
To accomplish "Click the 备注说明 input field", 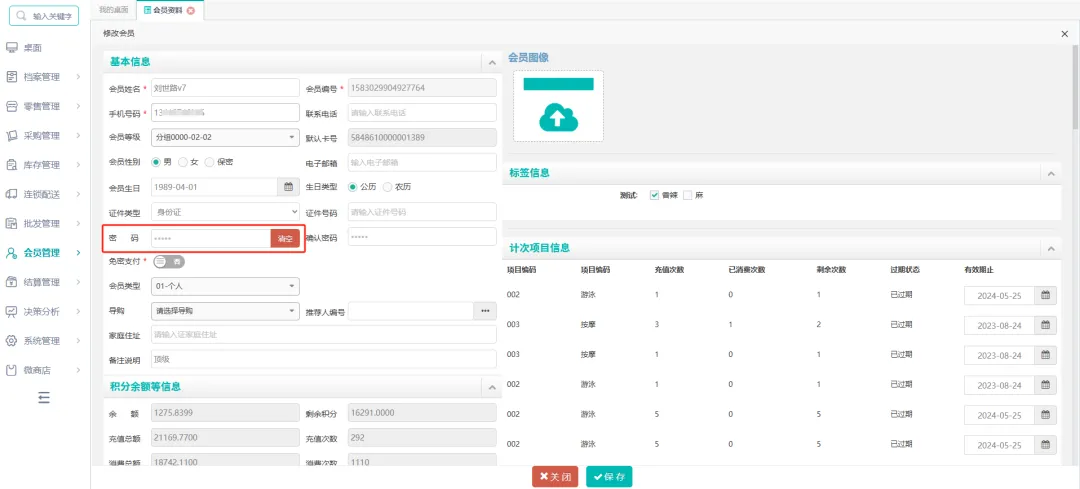I will pos(324,359).
